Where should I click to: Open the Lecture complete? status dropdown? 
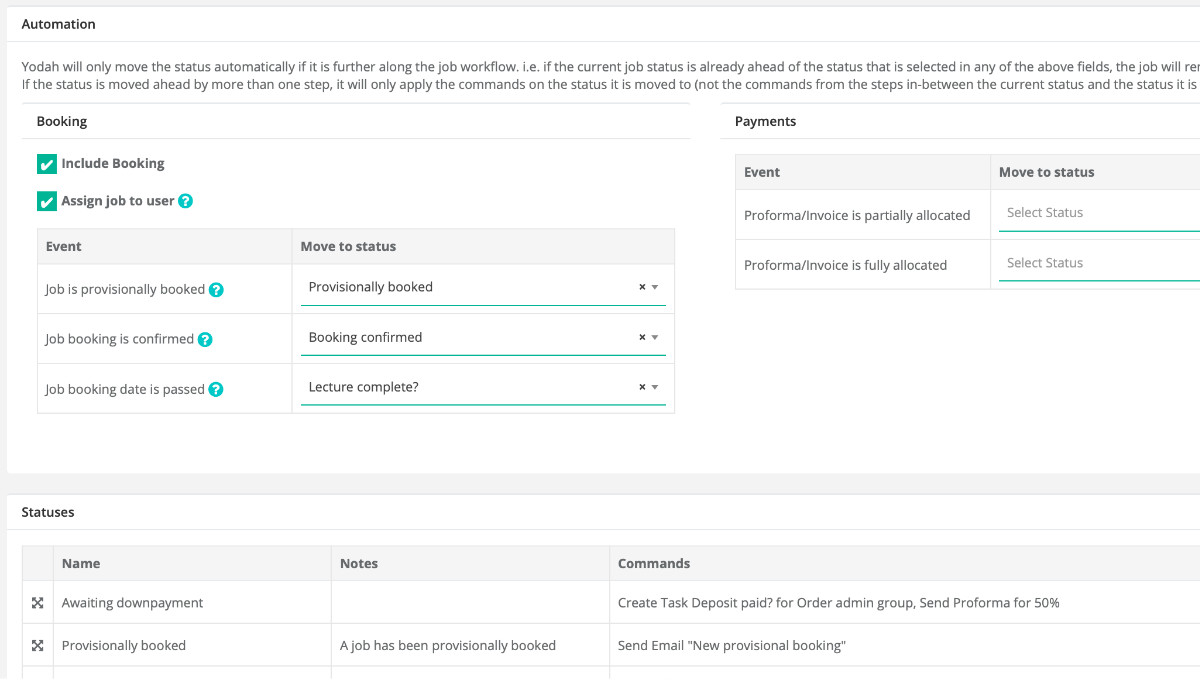coord(655,387)
